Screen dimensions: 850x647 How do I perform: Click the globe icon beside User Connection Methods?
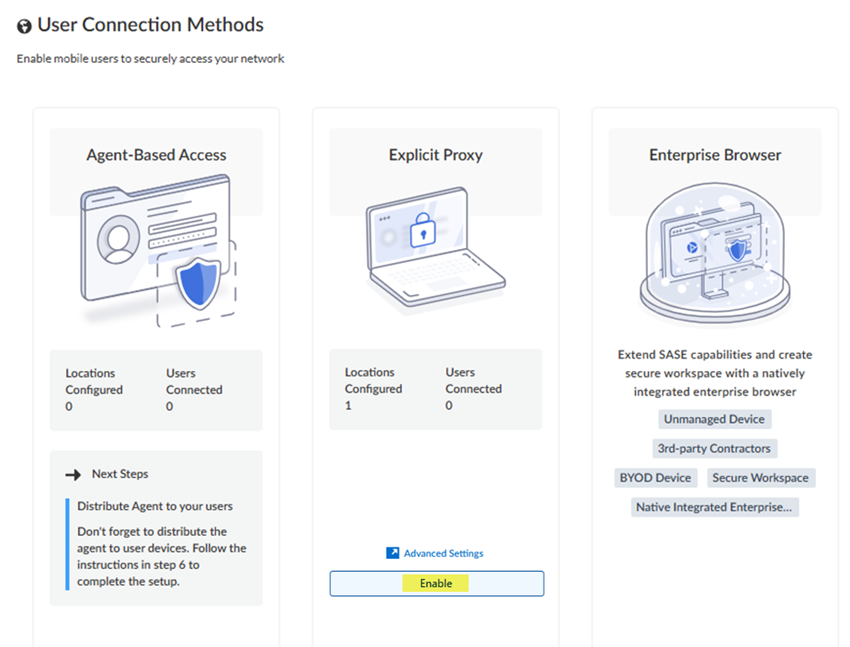(24, 27)
